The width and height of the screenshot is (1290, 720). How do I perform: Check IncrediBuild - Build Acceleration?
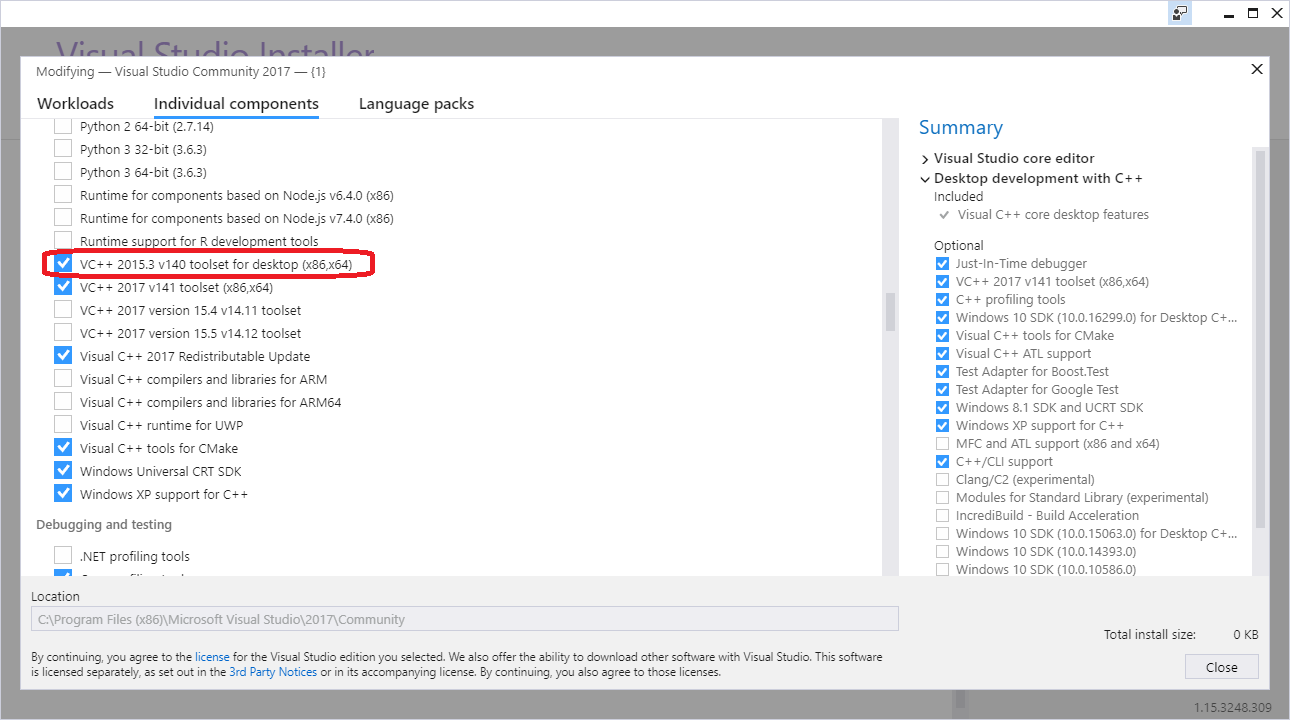(x=942, y=516)
